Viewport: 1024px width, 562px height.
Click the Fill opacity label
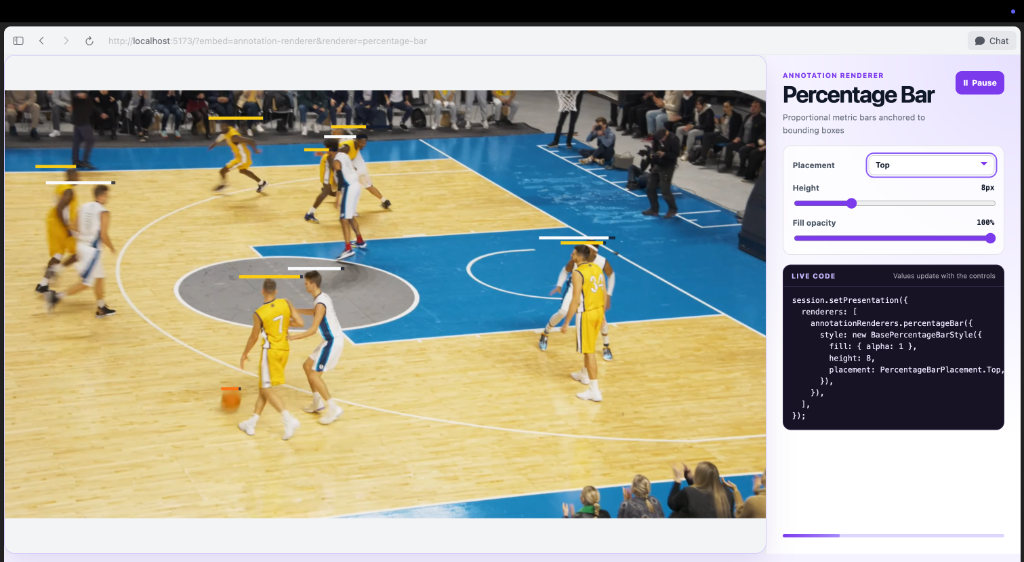point(814,223)
